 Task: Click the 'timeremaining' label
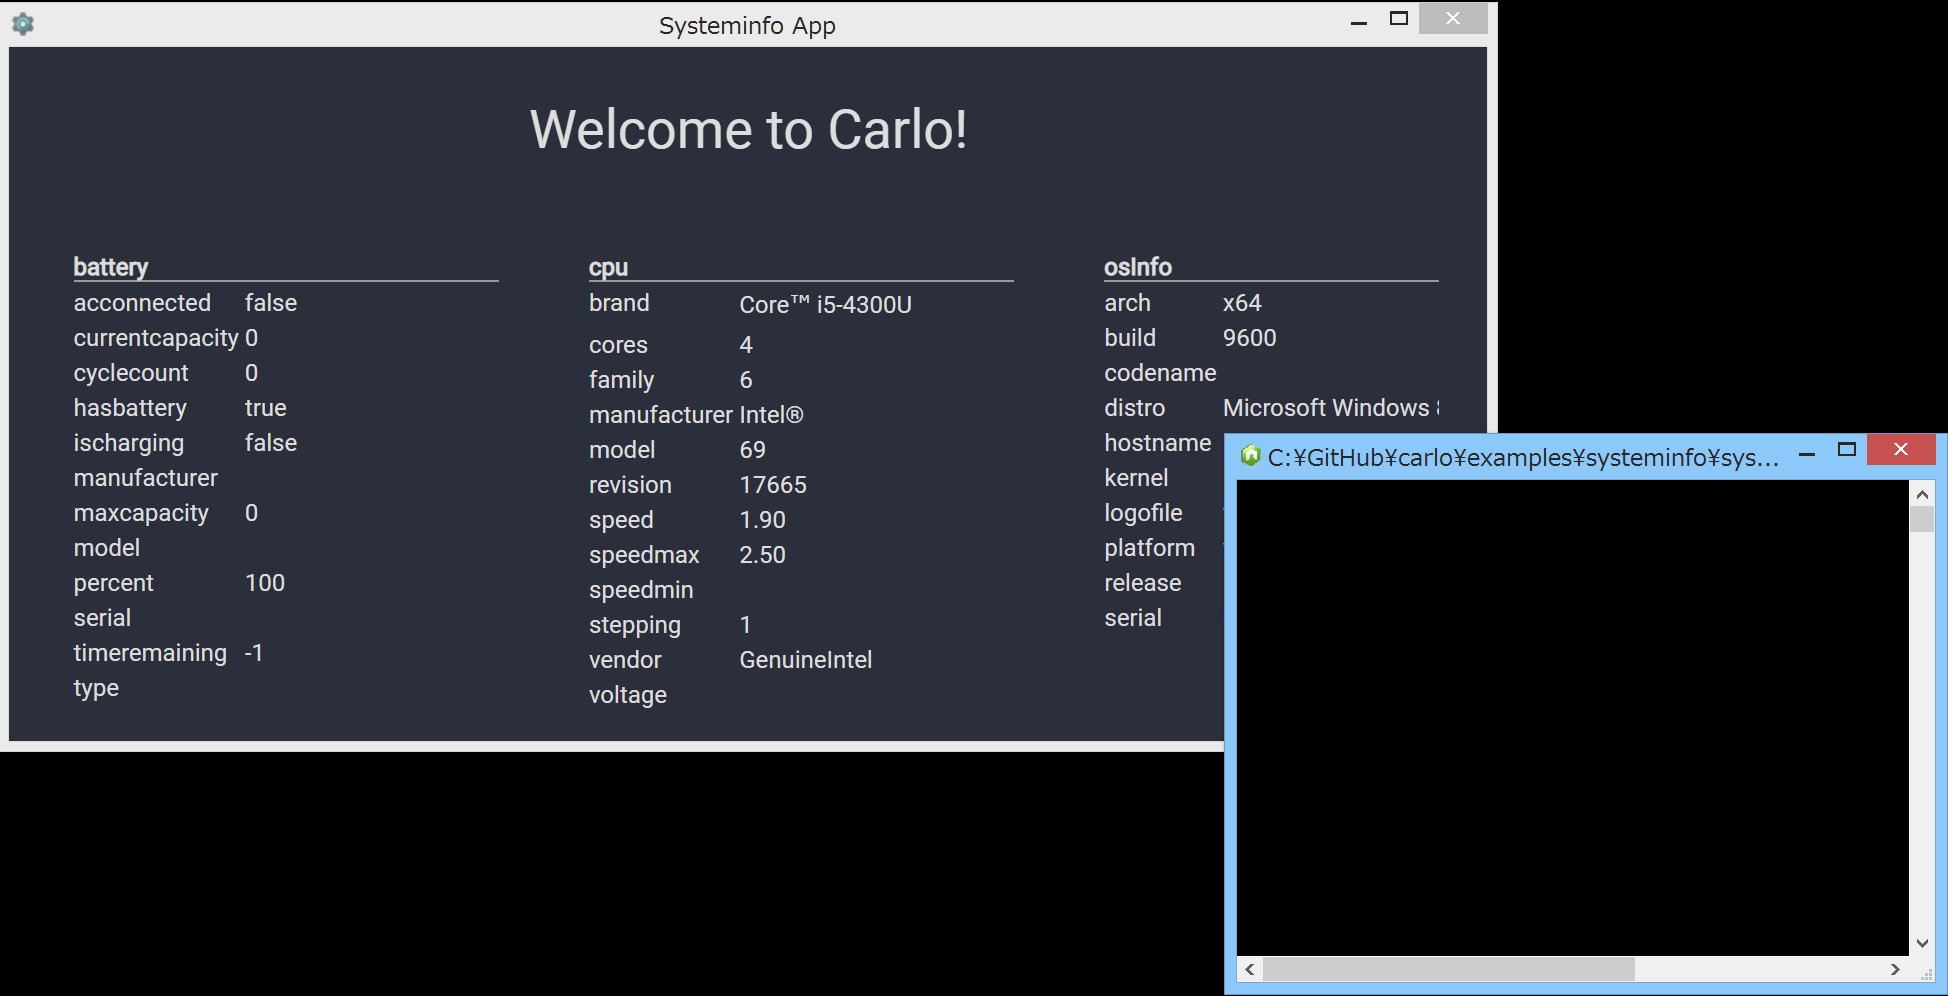pos(150,653)
